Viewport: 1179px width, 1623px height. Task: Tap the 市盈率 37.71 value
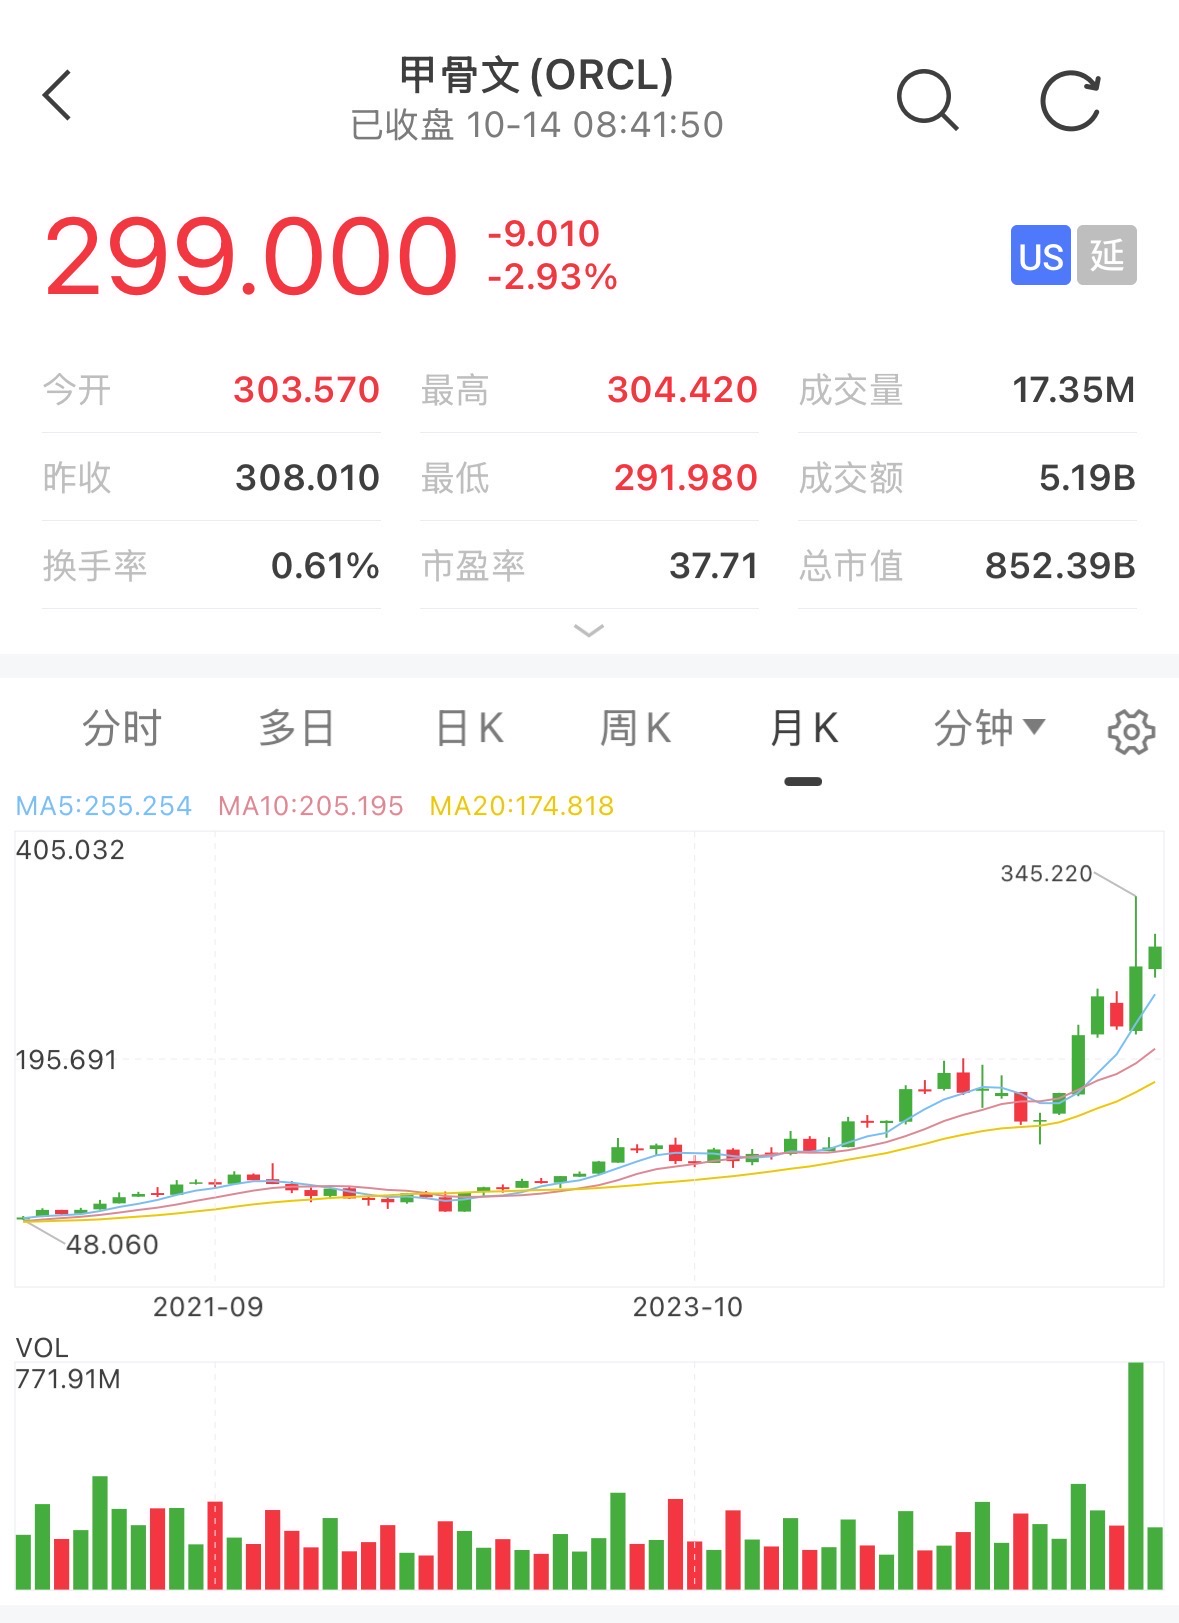pyautogui.click(x=714, y=566)
